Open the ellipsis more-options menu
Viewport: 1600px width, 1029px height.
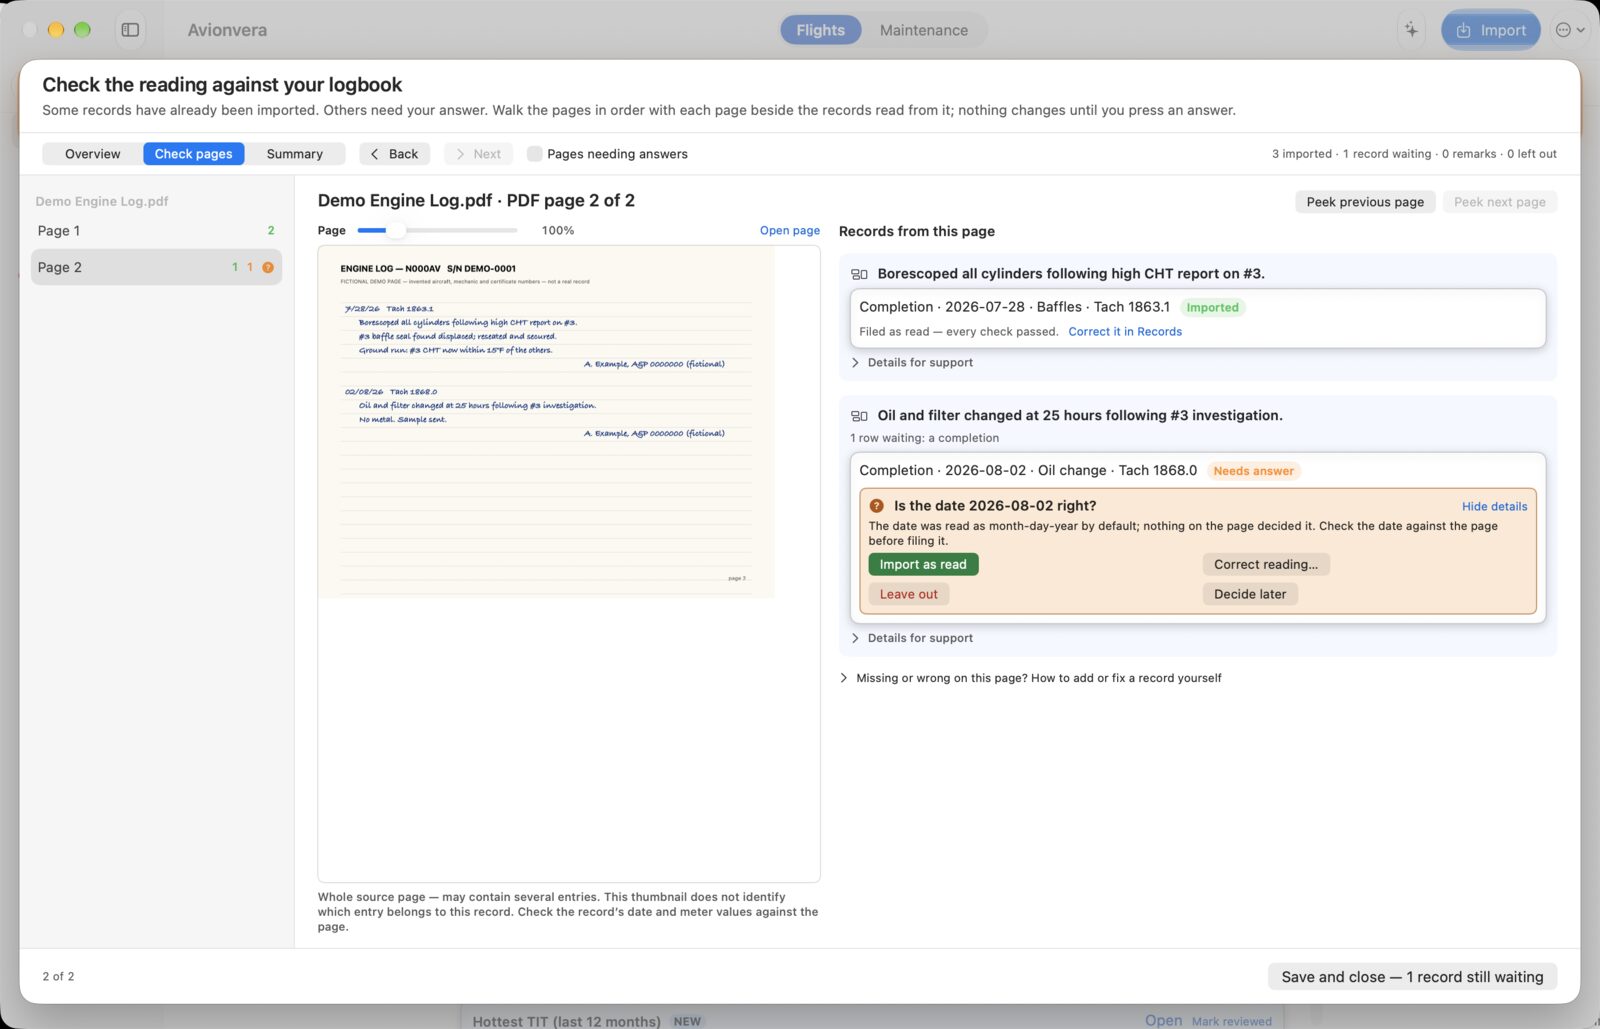coord(1569,30)
